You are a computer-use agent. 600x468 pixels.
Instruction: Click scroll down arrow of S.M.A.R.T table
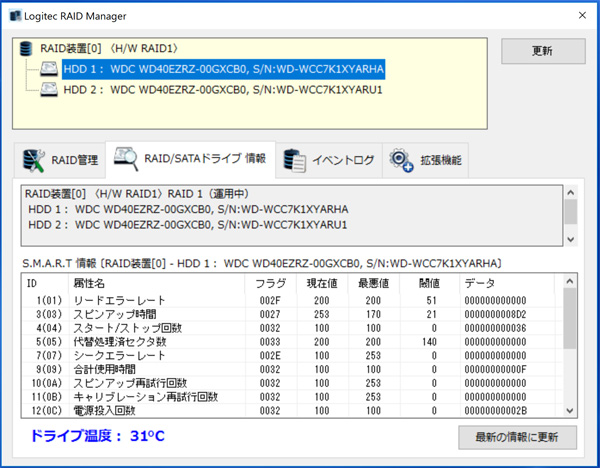click(570, 411)
